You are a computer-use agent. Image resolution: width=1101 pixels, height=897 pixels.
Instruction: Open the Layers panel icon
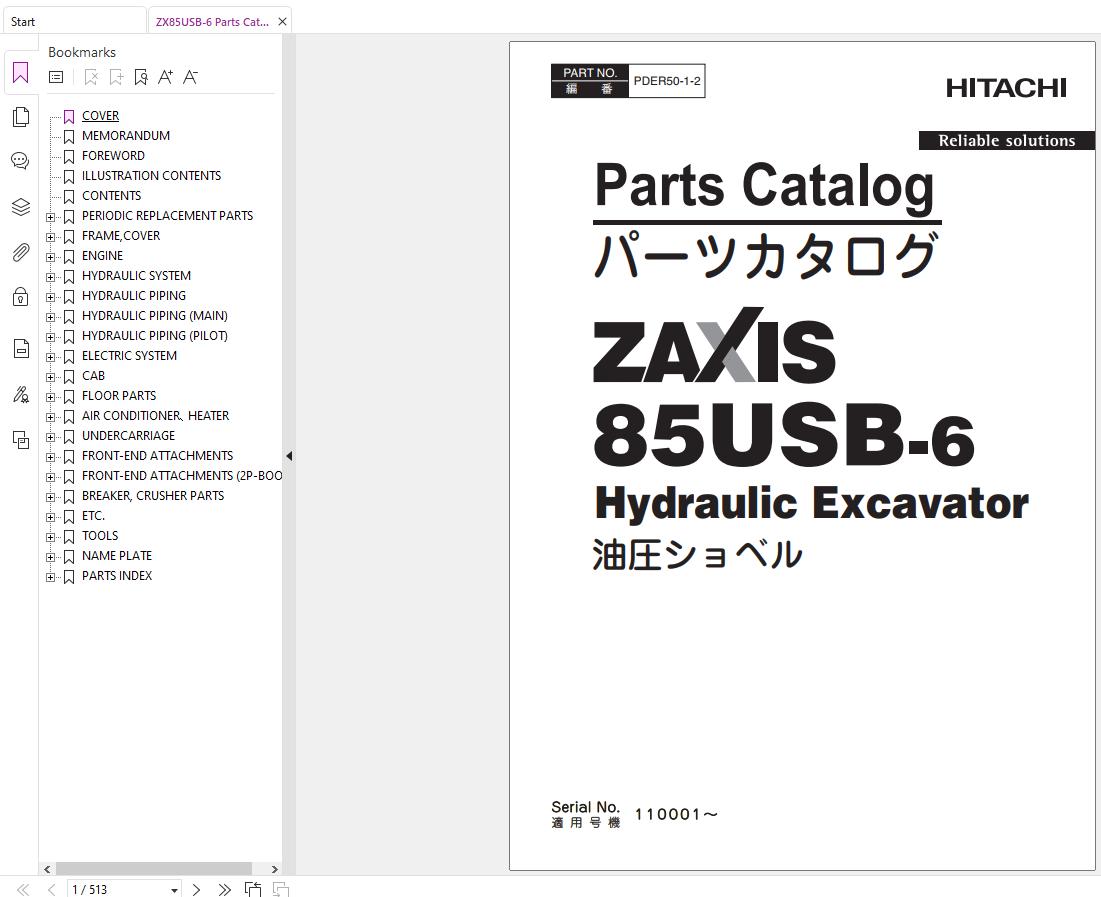pyautogui.click(x=20, y=207)
